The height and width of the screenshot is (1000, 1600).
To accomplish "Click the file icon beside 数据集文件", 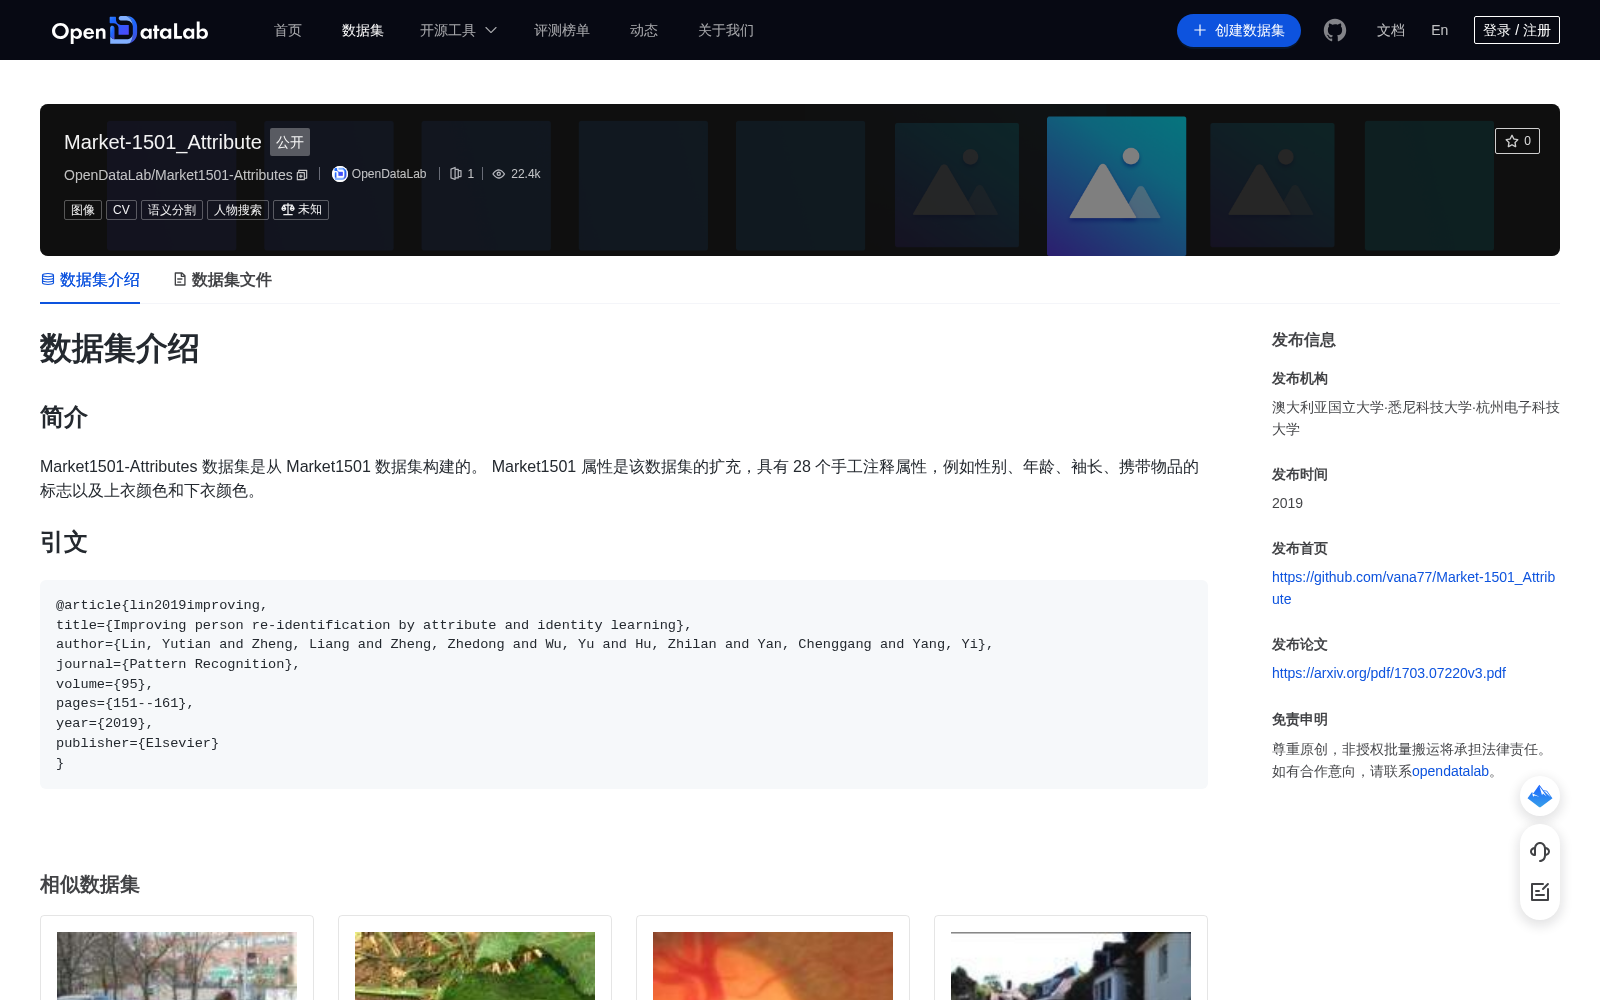I will pos(180,279).
